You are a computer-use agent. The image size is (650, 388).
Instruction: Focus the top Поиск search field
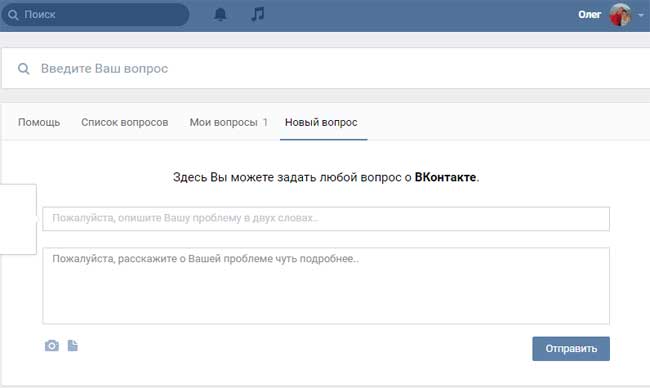[x=95, y=15]
